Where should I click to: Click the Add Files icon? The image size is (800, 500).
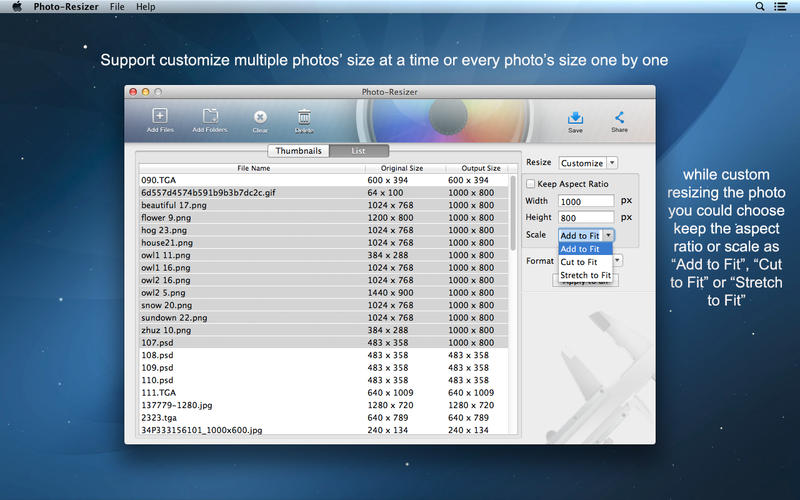[x=160, y=117]
